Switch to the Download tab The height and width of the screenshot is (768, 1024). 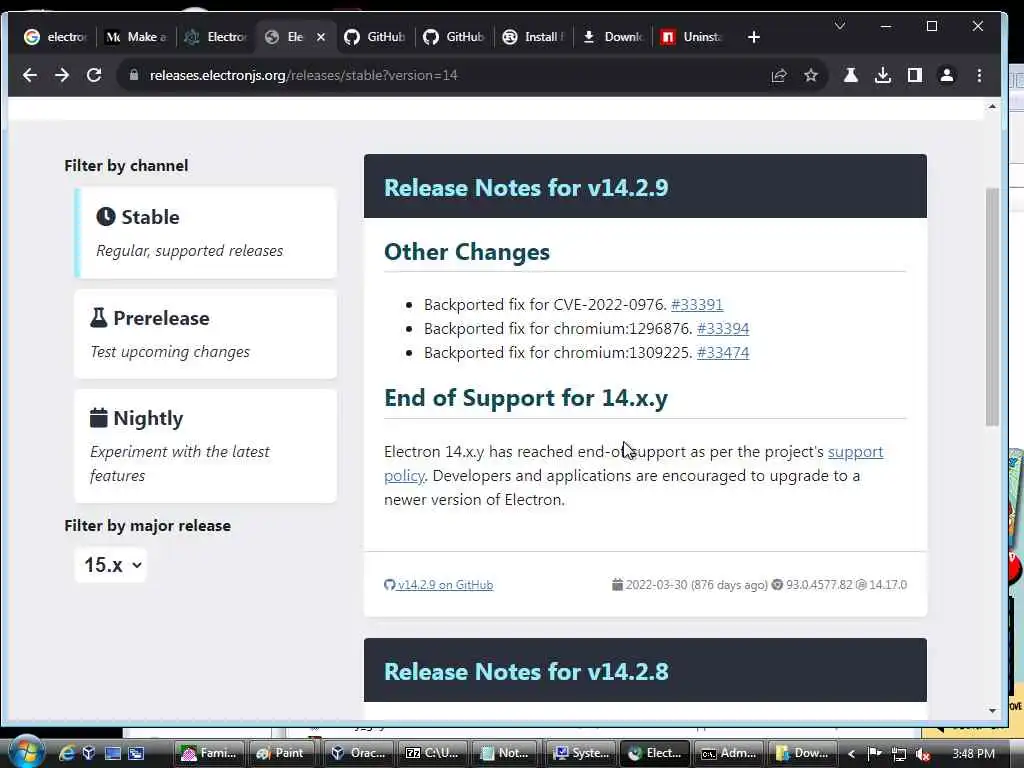[613, 37]
